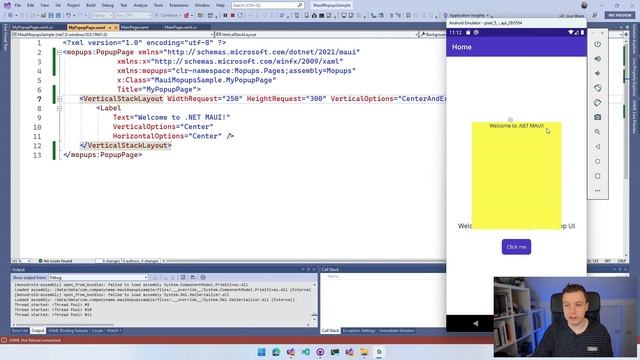Open the editor zoom percentage dropdown
The width and height of the screenshot is (640, 360).
coord(21,261)
